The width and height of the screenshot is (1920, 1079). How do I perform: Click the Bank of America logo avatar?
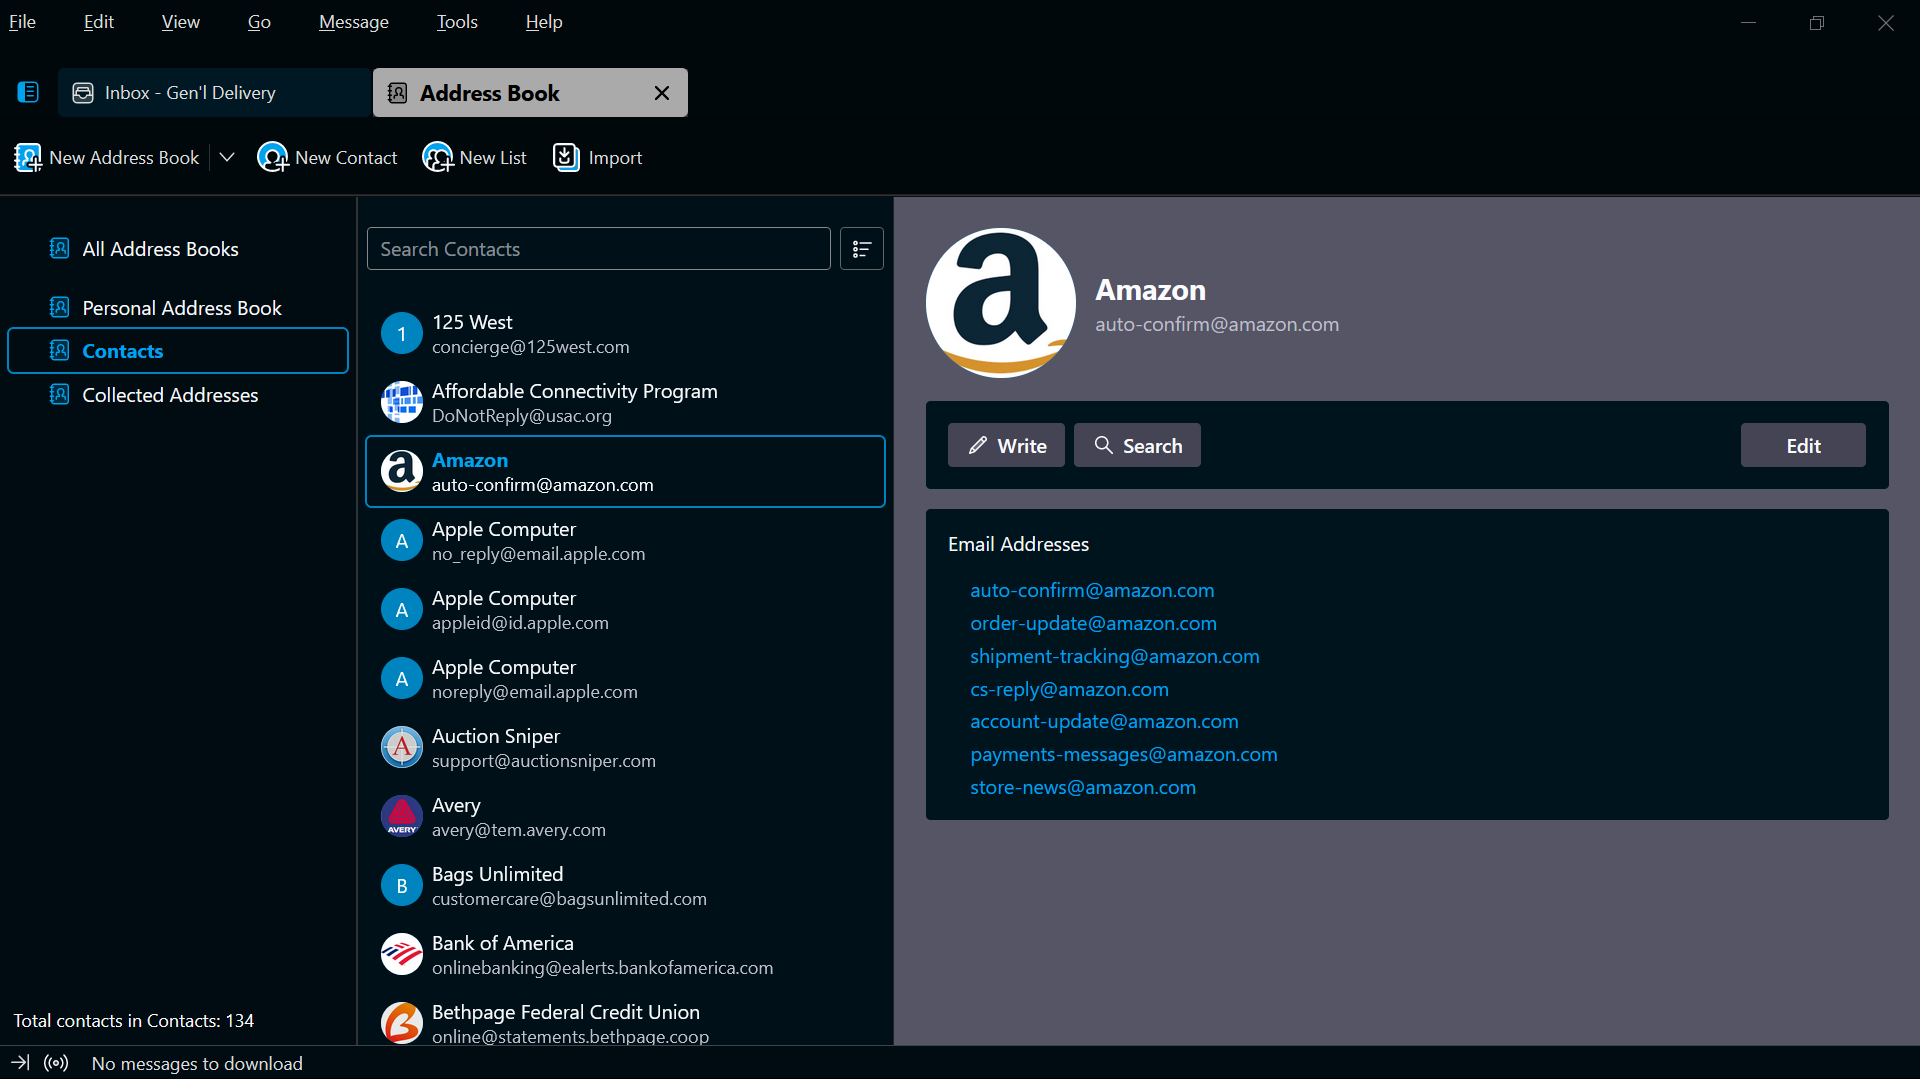tap(402, 954)
